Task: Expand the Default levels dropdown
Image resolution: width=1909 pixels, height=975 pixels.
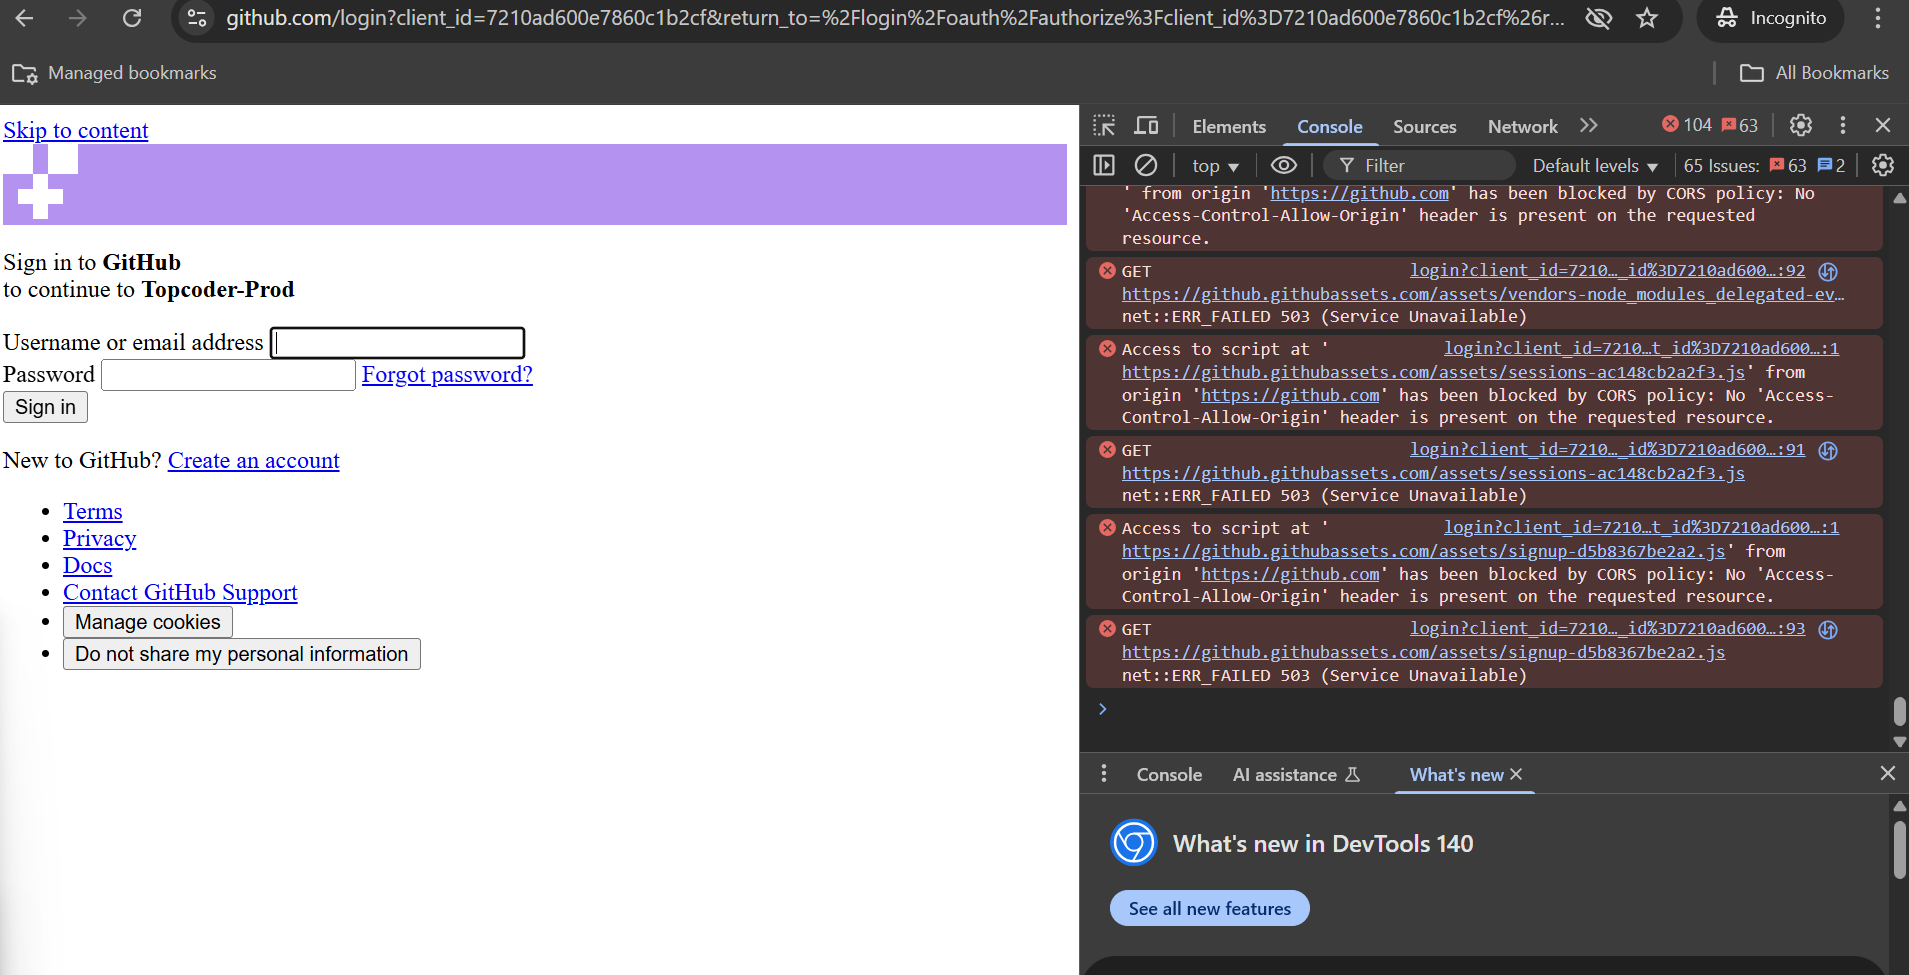Action: click(x=1595, y=166)
